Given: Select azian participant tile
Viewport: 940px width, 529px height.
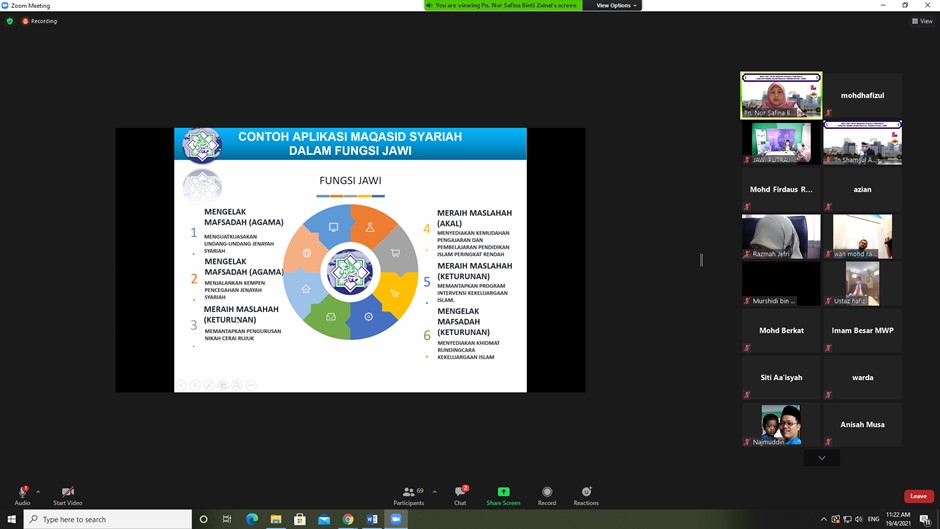Looking at the screenshot, I should (862, 190).
